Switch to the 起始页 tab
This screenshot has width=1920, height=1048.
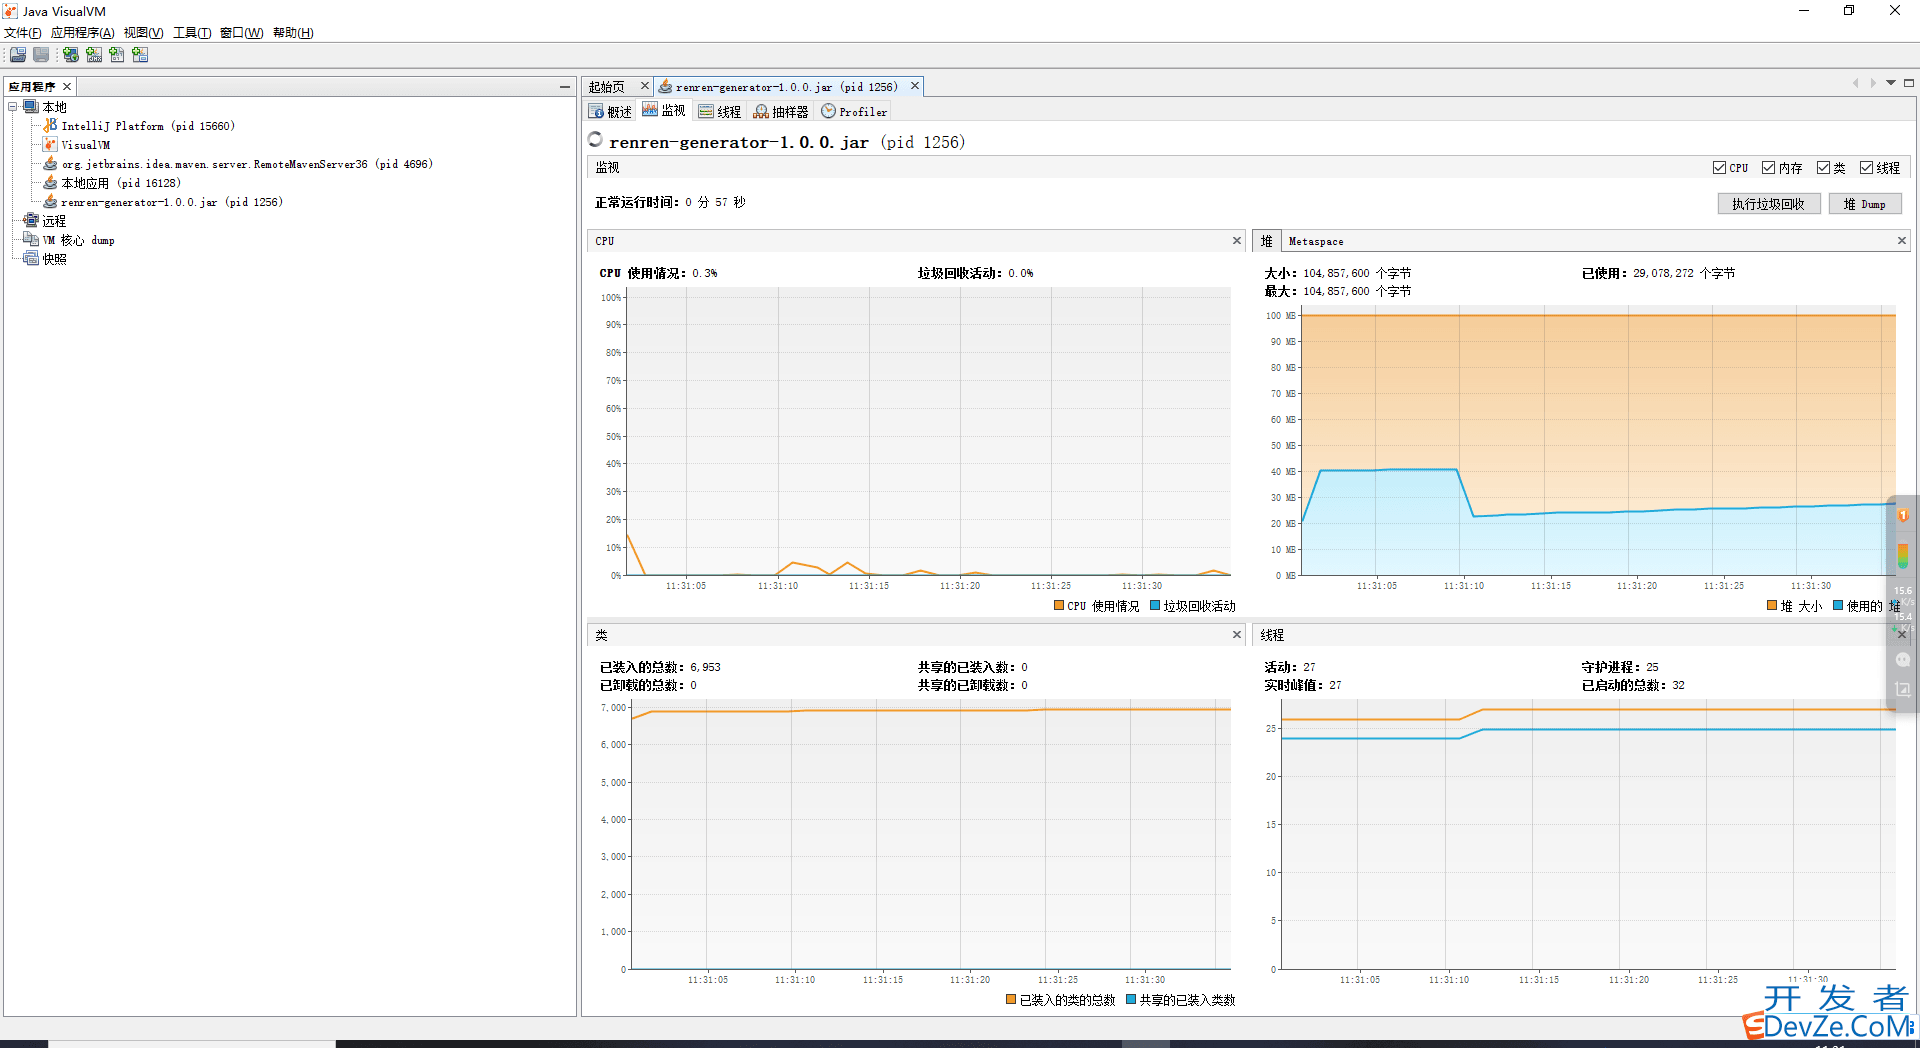(x=607, y=87)
